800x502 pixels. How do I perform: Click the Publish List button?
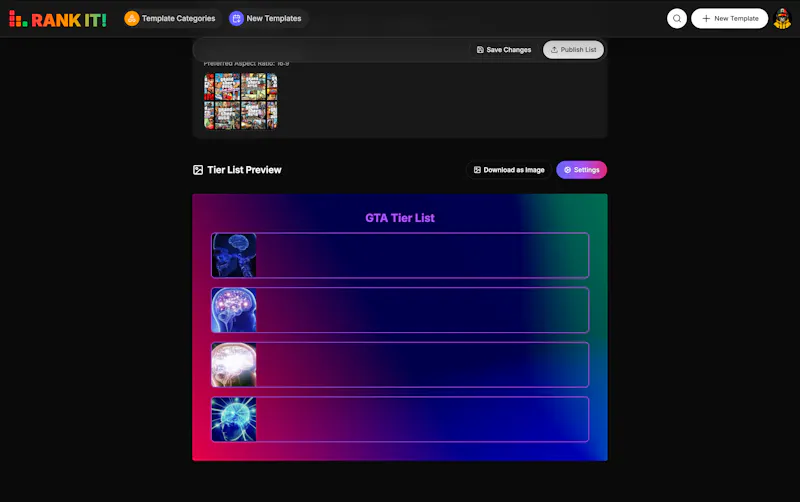[x=573, y=49]
